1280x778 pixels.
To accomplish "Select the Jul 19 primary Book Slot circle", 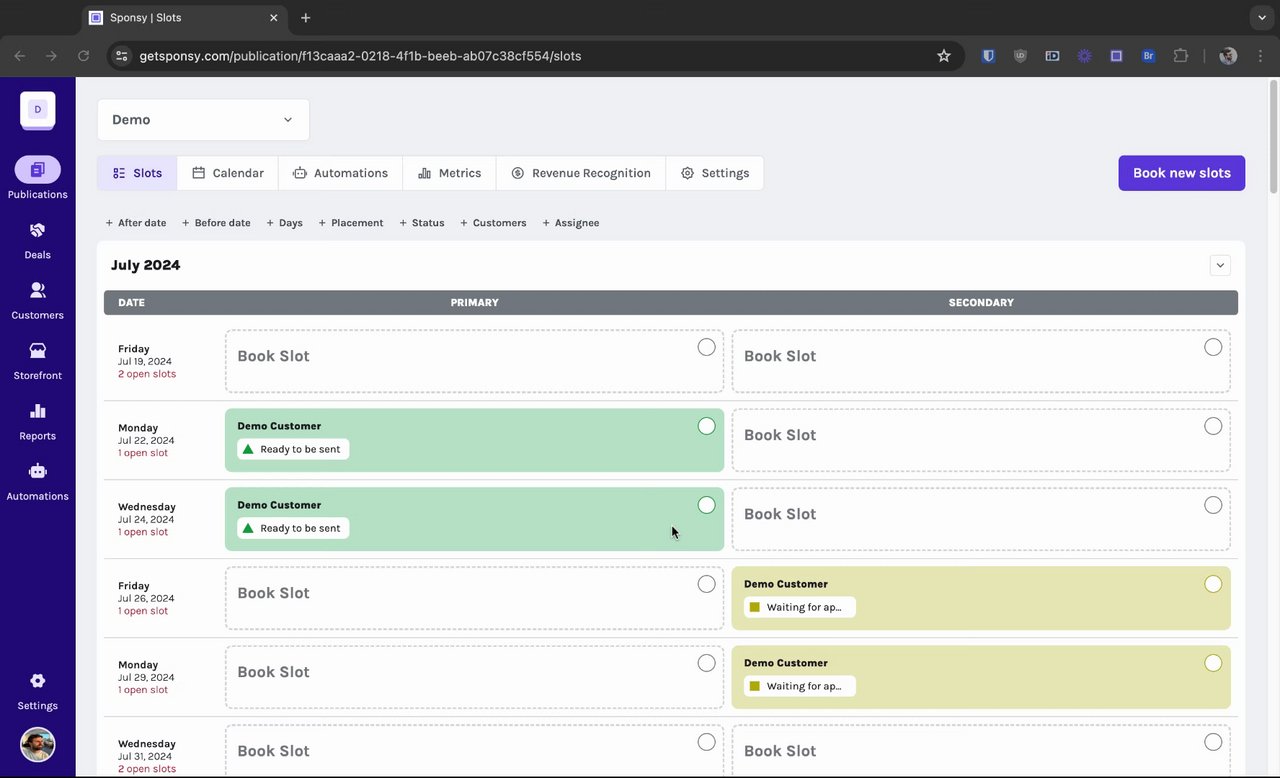I will (706, 347).
